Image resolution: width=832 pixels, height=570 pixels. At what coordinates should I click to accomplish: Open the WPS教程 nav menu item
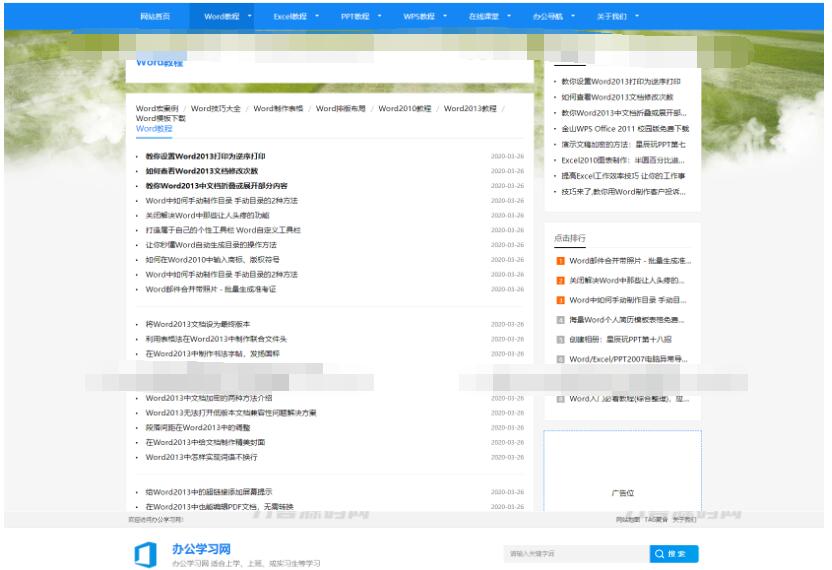click(x=419, y=16)
